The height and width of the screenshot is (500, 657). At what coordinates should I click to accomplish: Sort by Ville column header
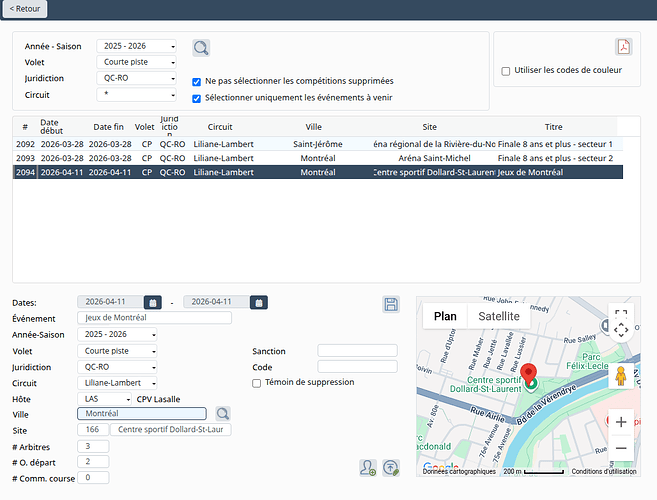pyautogui.click(x=313, y=127)
